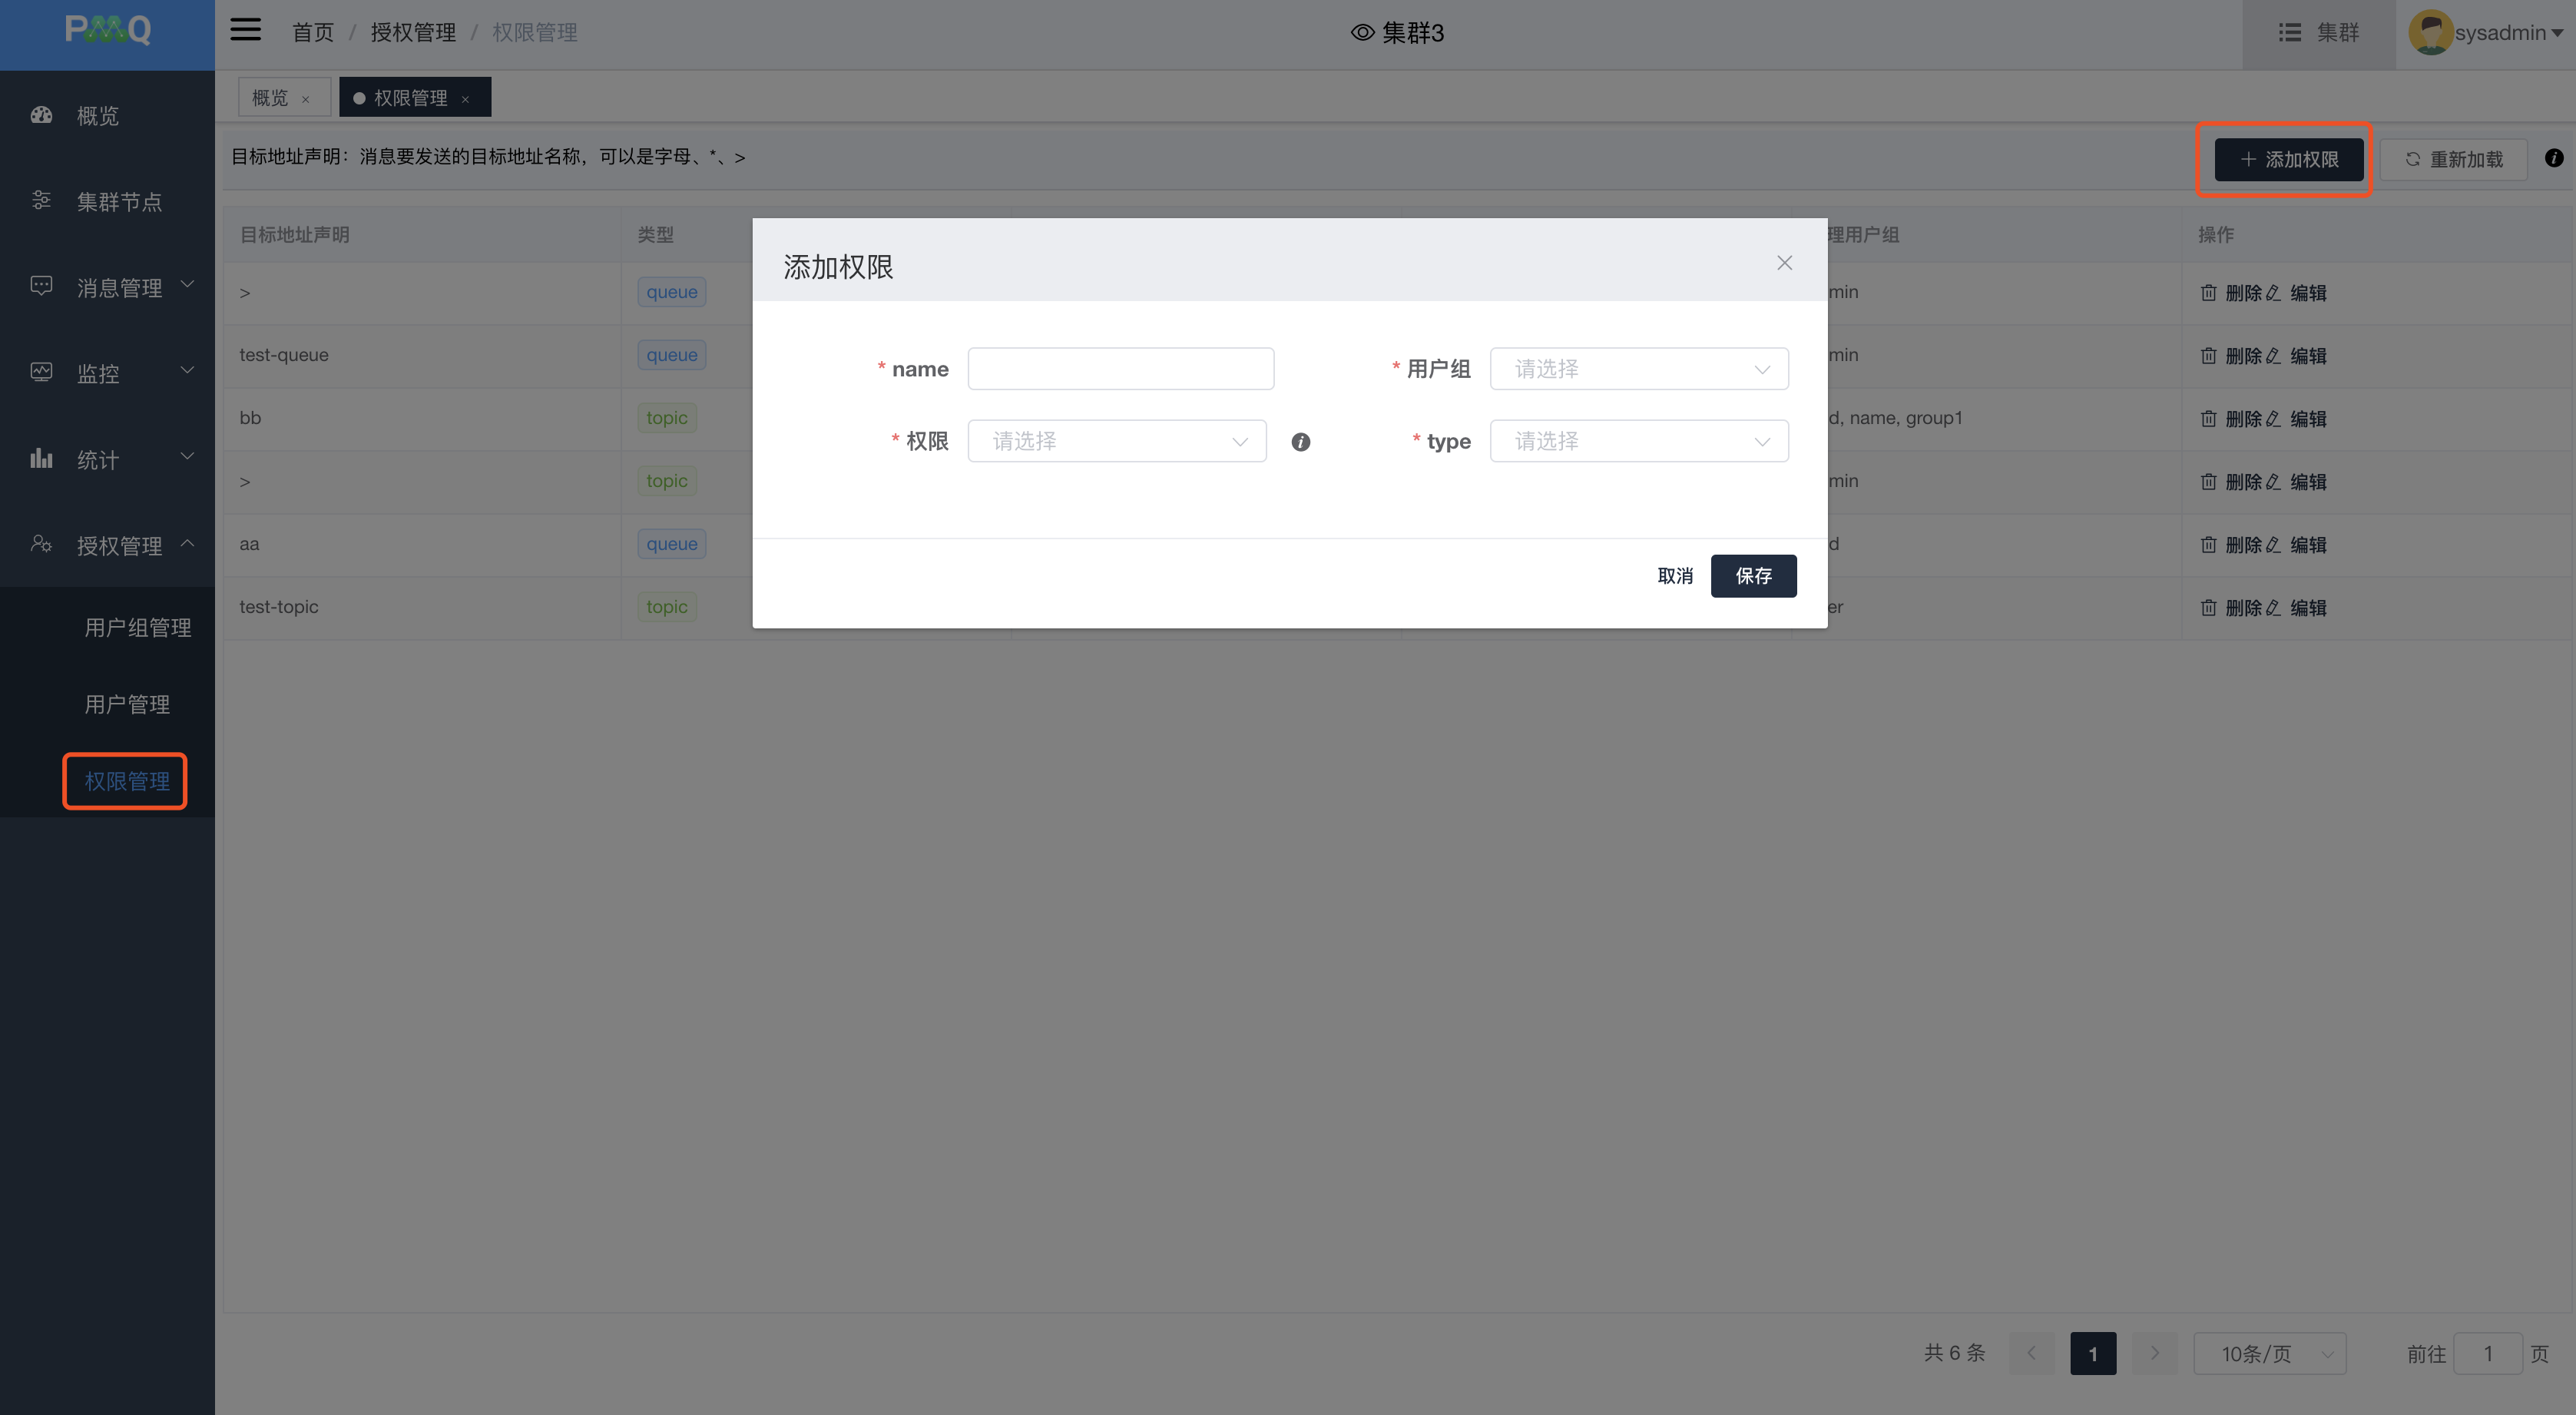The image size is (2576, 1415).
Task: Click the 概览 dashboard icon in sidebar
Action: pyautogui.click(x=41, y=115)
